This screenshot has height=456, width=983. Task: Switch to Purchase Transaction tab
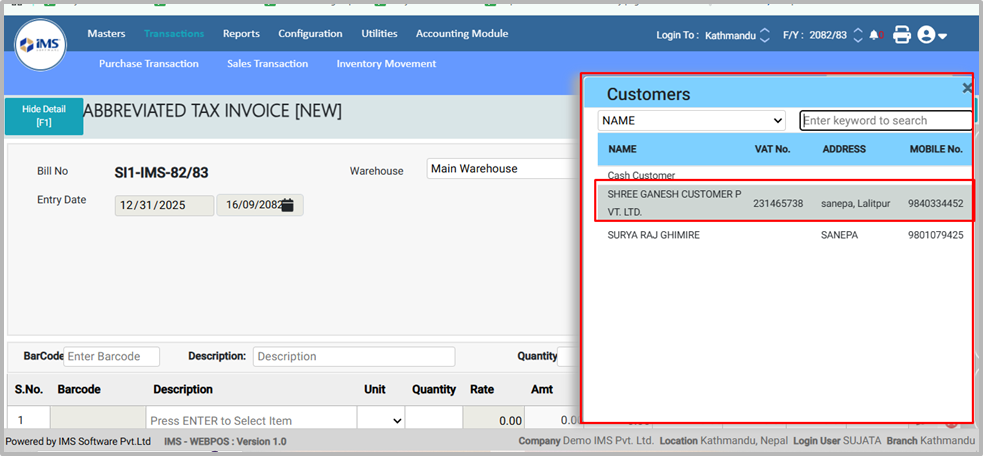tap(148, 63)
